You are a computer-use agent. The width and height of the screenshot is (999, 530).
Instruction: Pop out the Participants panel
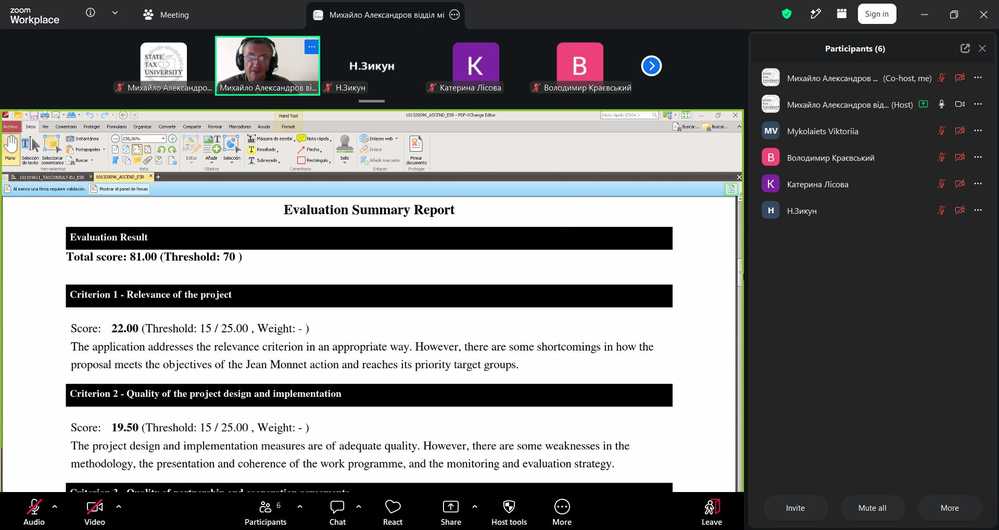965,48
